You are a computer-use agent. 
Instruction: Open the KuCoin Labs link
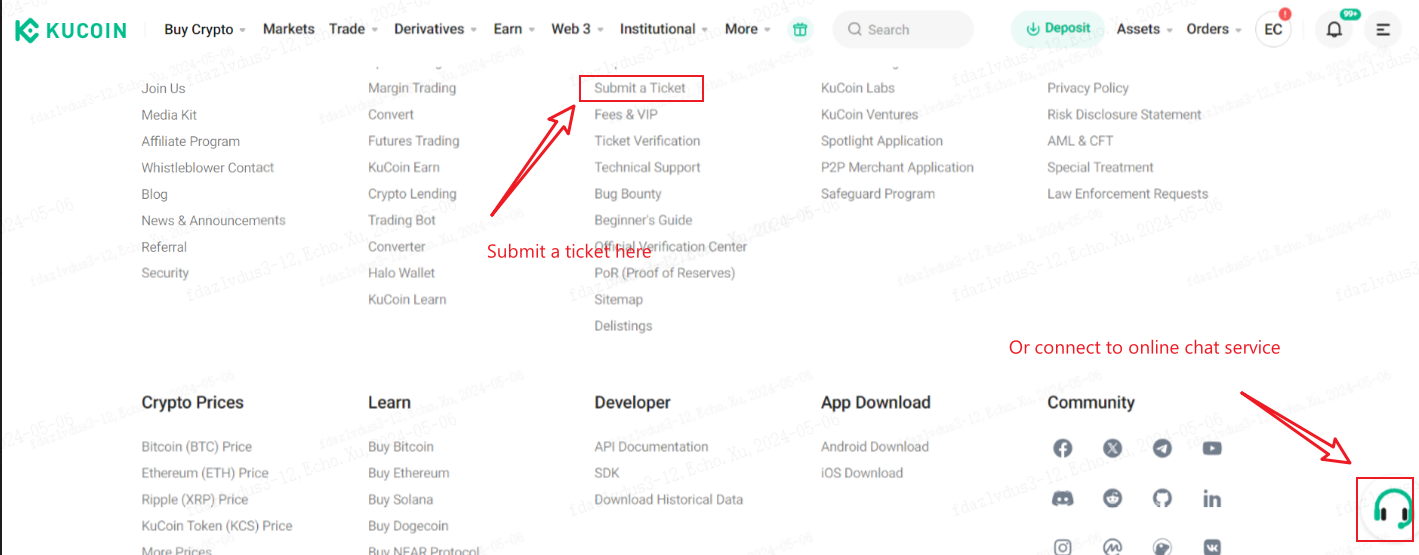coord(858,88)
